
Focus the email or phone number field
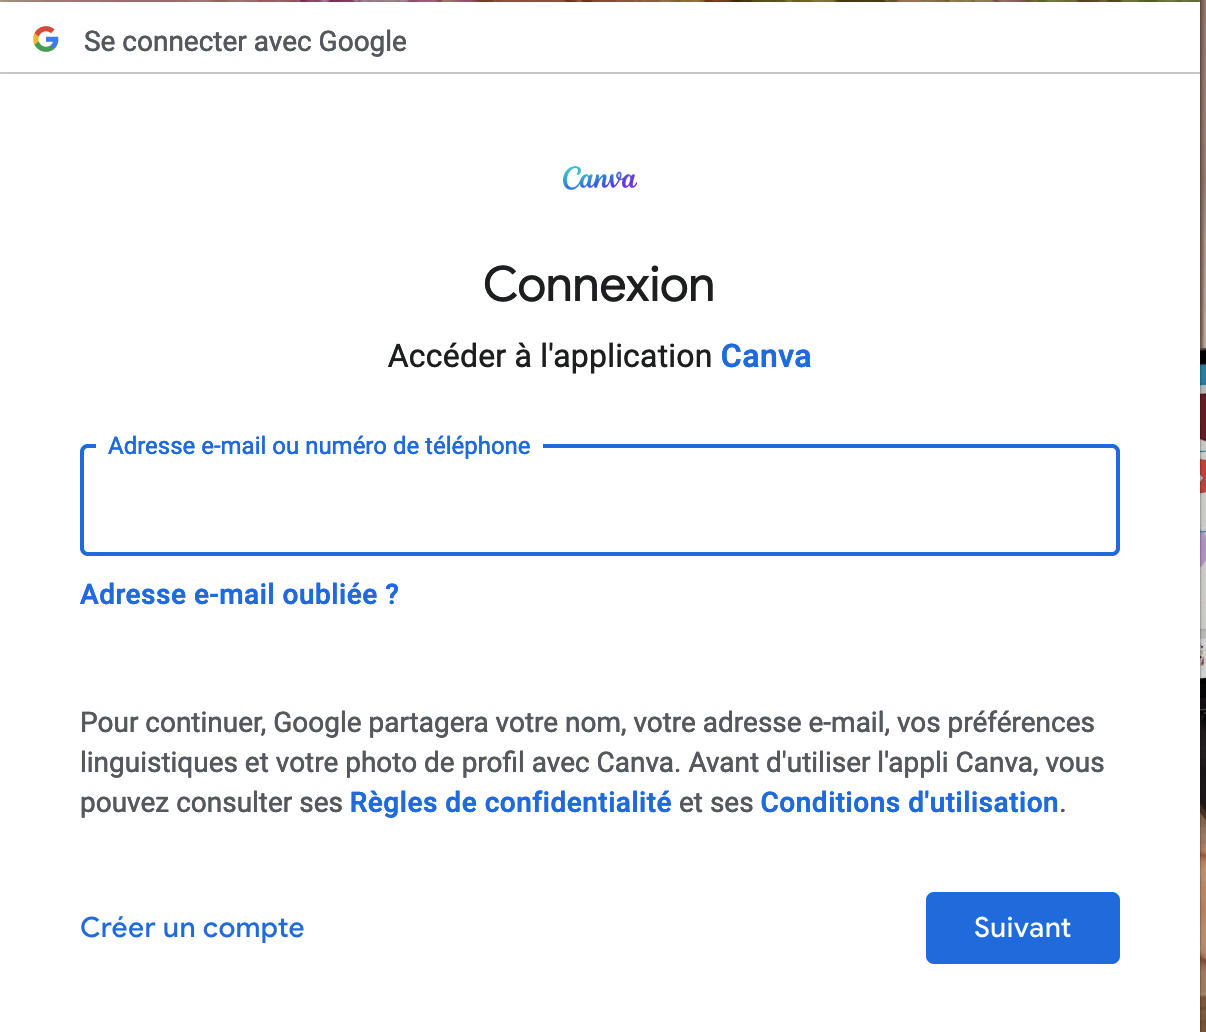pos(600,500)
